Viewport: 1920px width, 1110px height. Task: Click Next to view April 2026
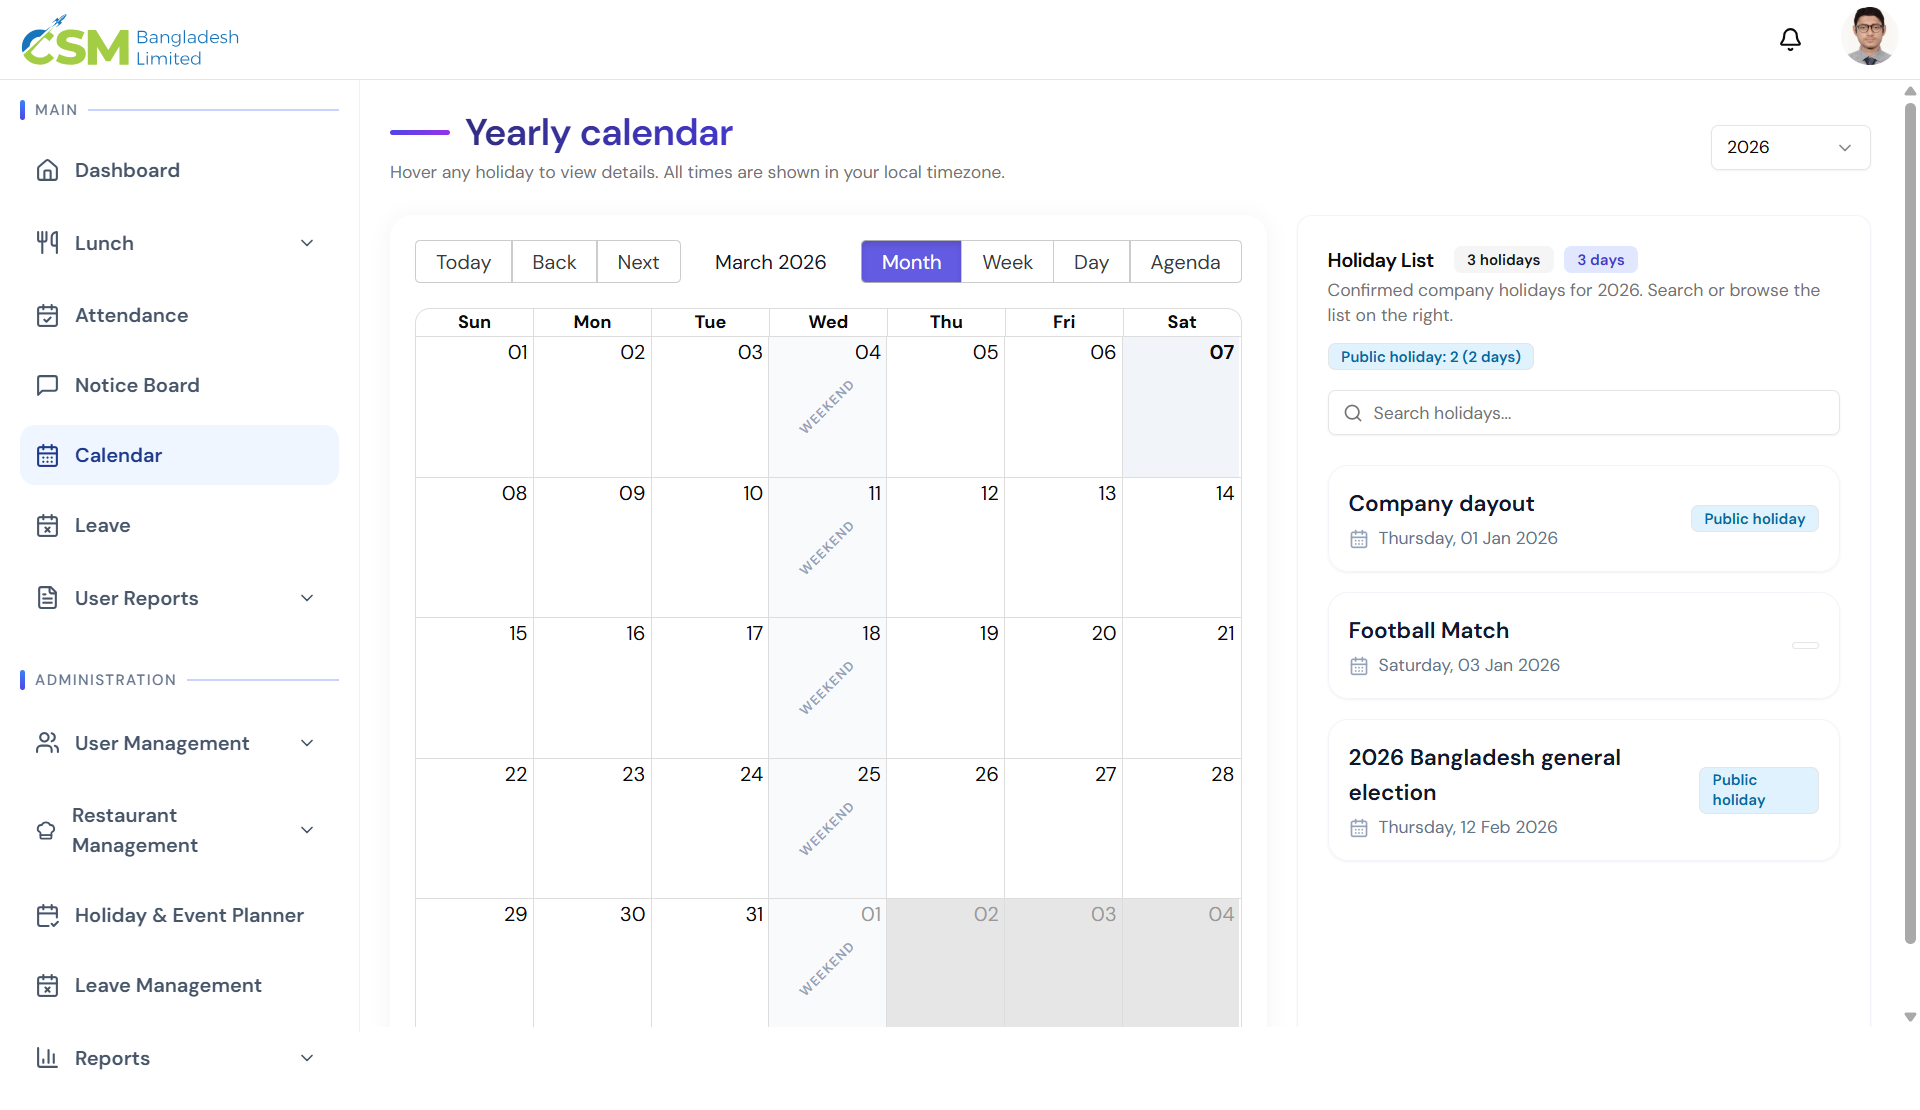click(638, 261)
